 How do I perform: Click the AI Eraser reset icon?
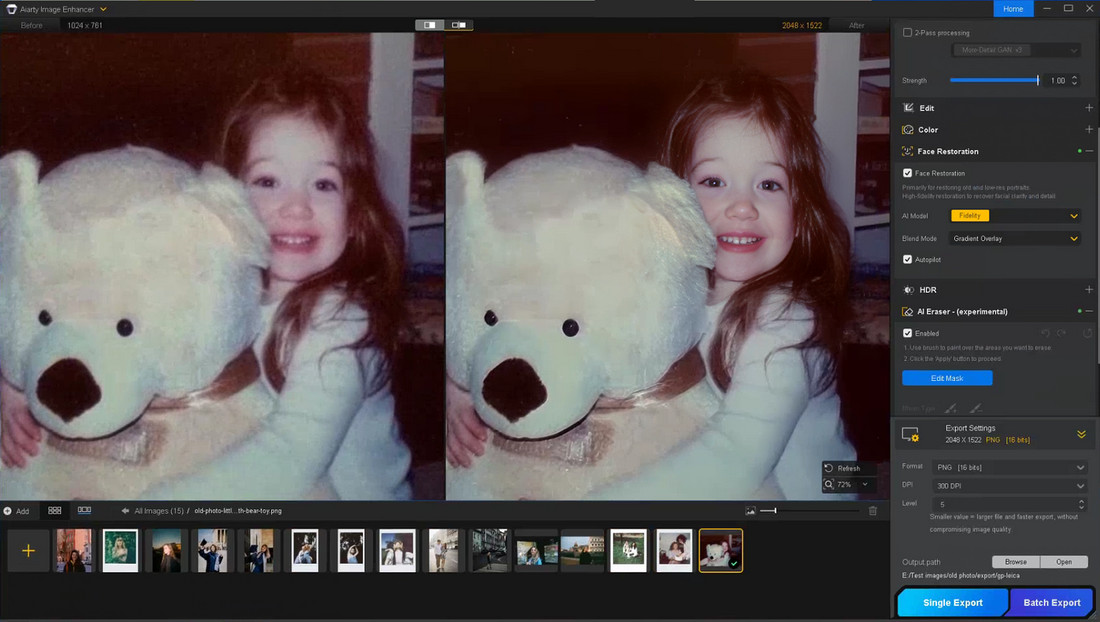pos(1088,333)
